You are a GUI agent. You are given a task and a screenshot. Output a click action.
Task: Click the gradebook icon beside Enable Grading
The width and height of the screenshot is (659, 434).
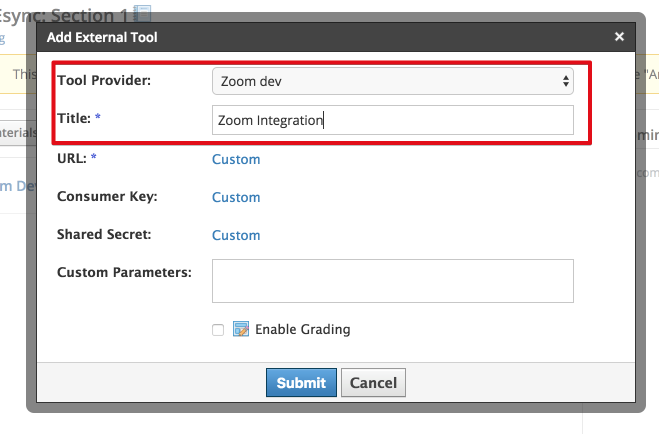coord(241,329)
